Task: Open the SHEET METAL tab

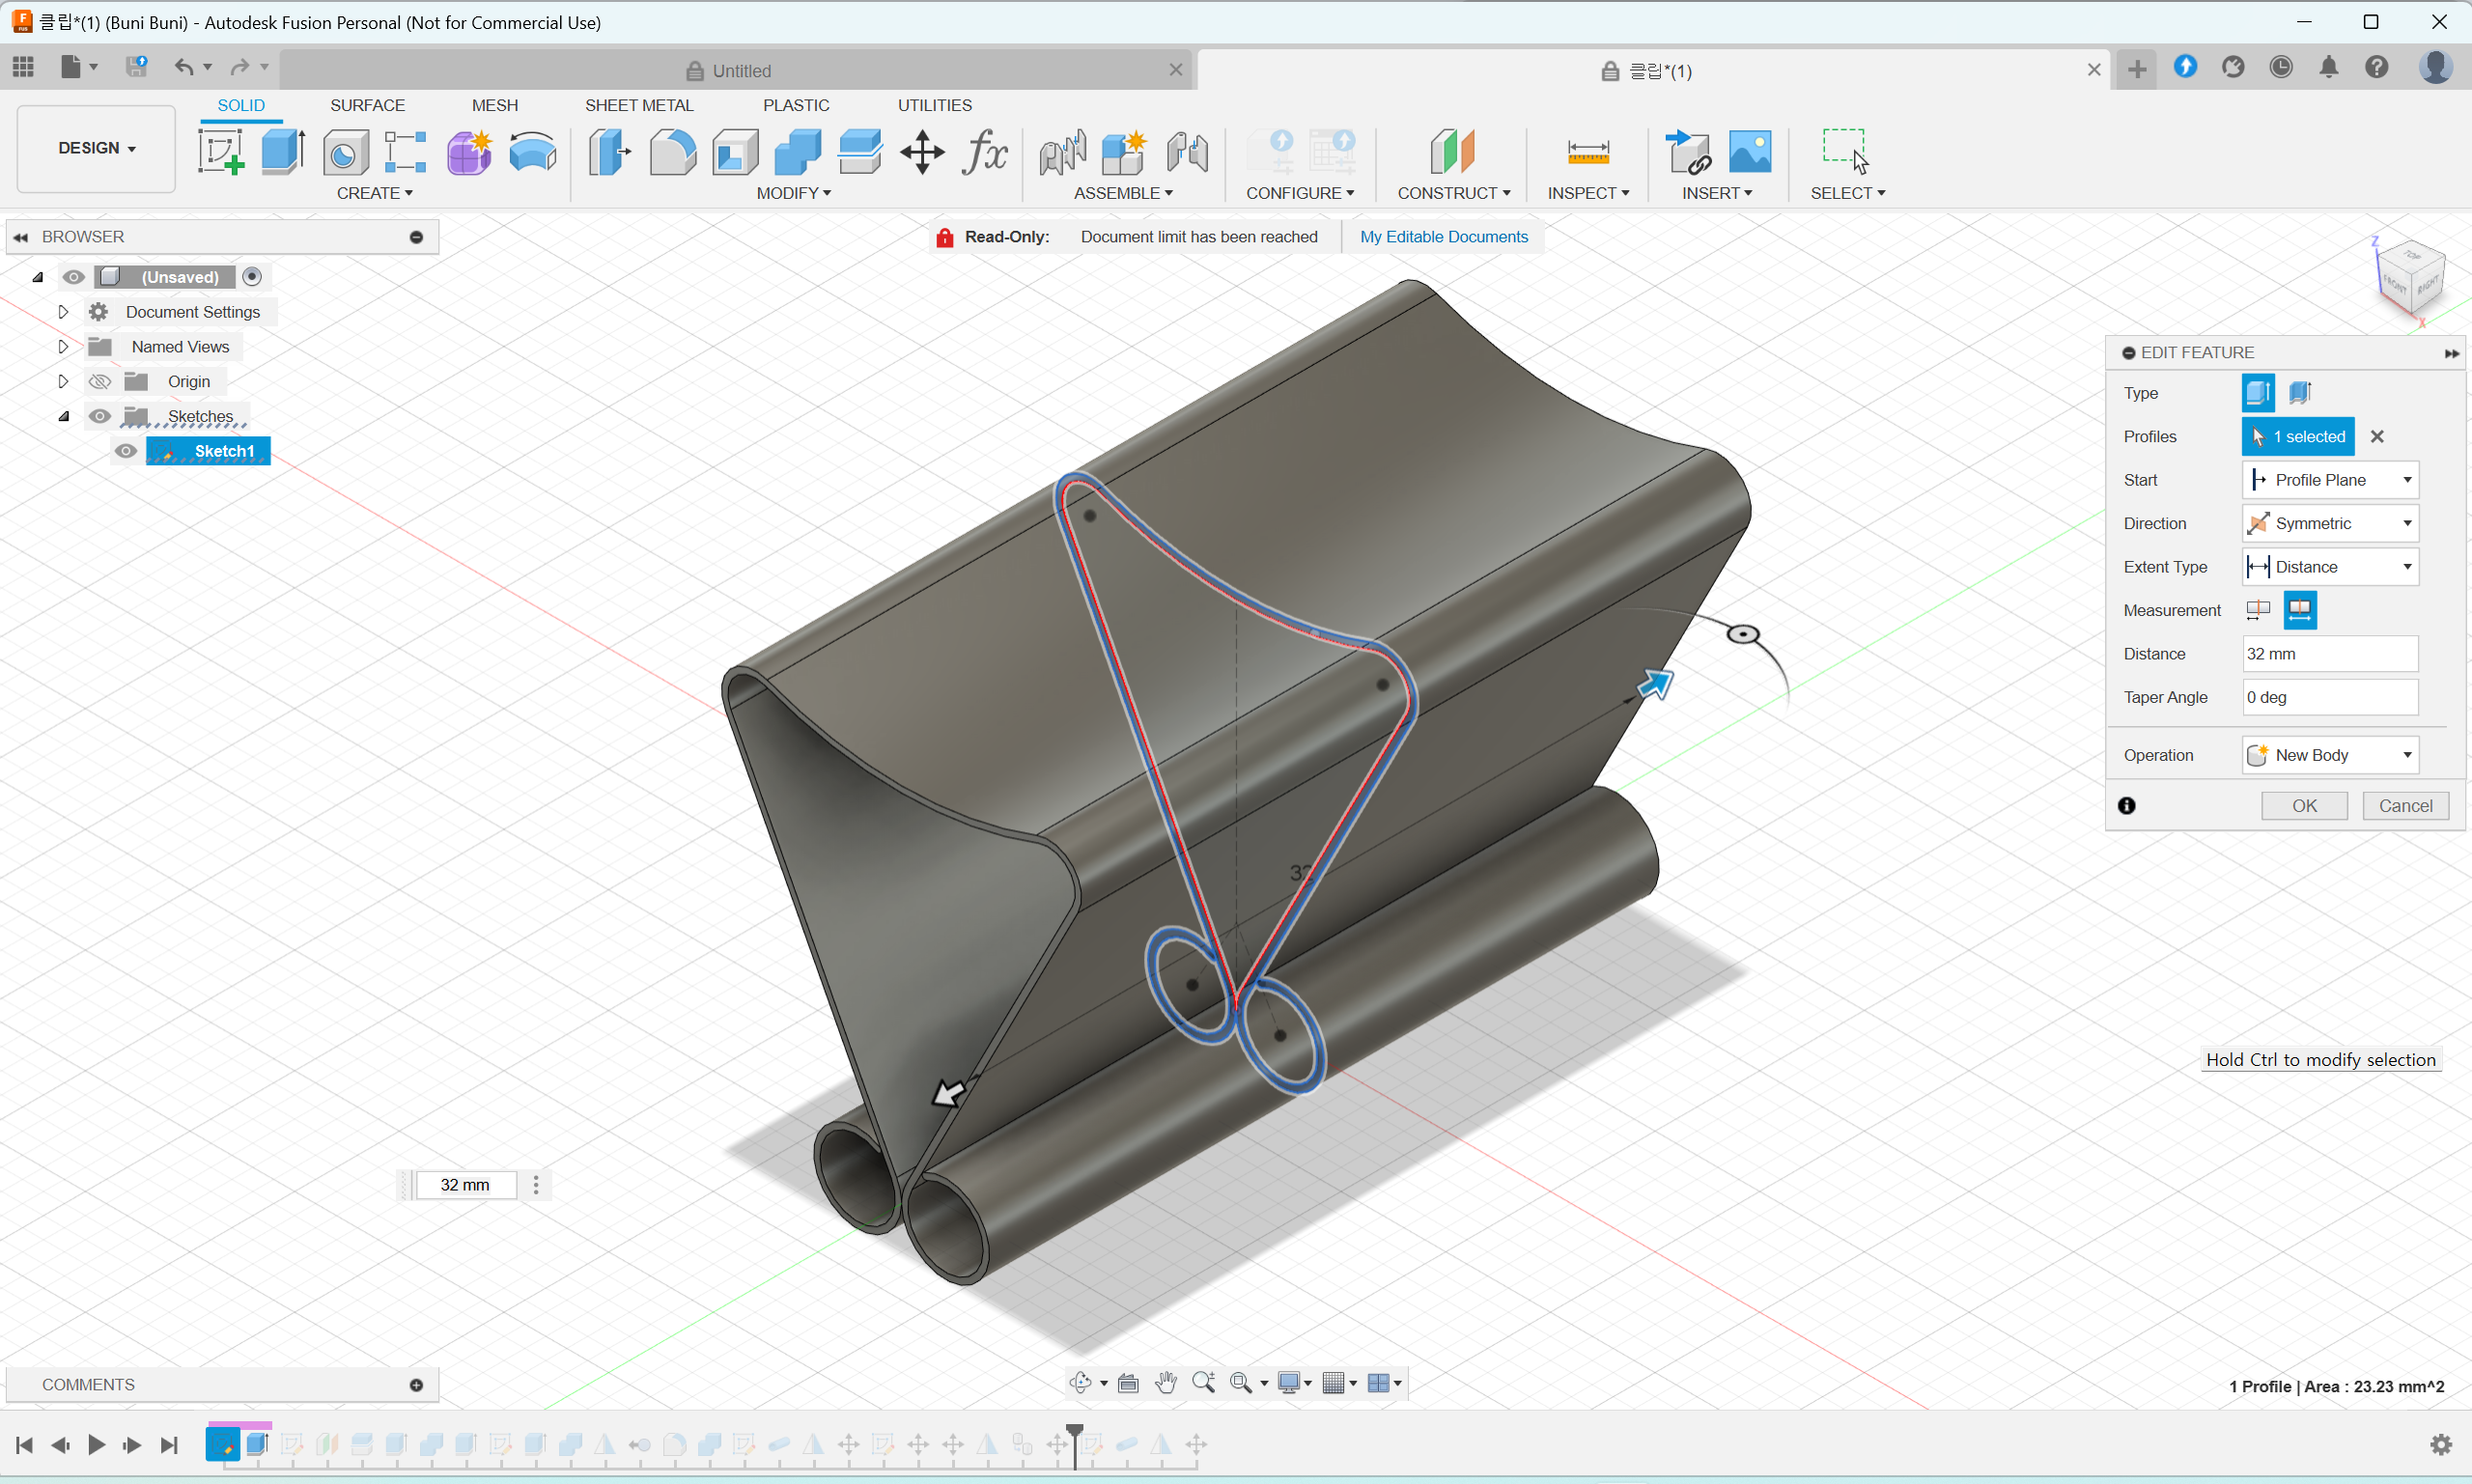Action: click(638, 105)
